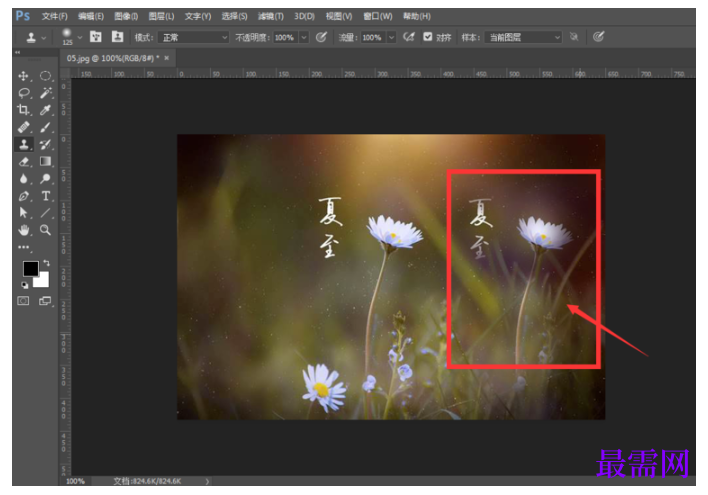Viewport: 708px width, 495px height.
Task: Open the 图像(I) menu
Action: pos(126,16)
